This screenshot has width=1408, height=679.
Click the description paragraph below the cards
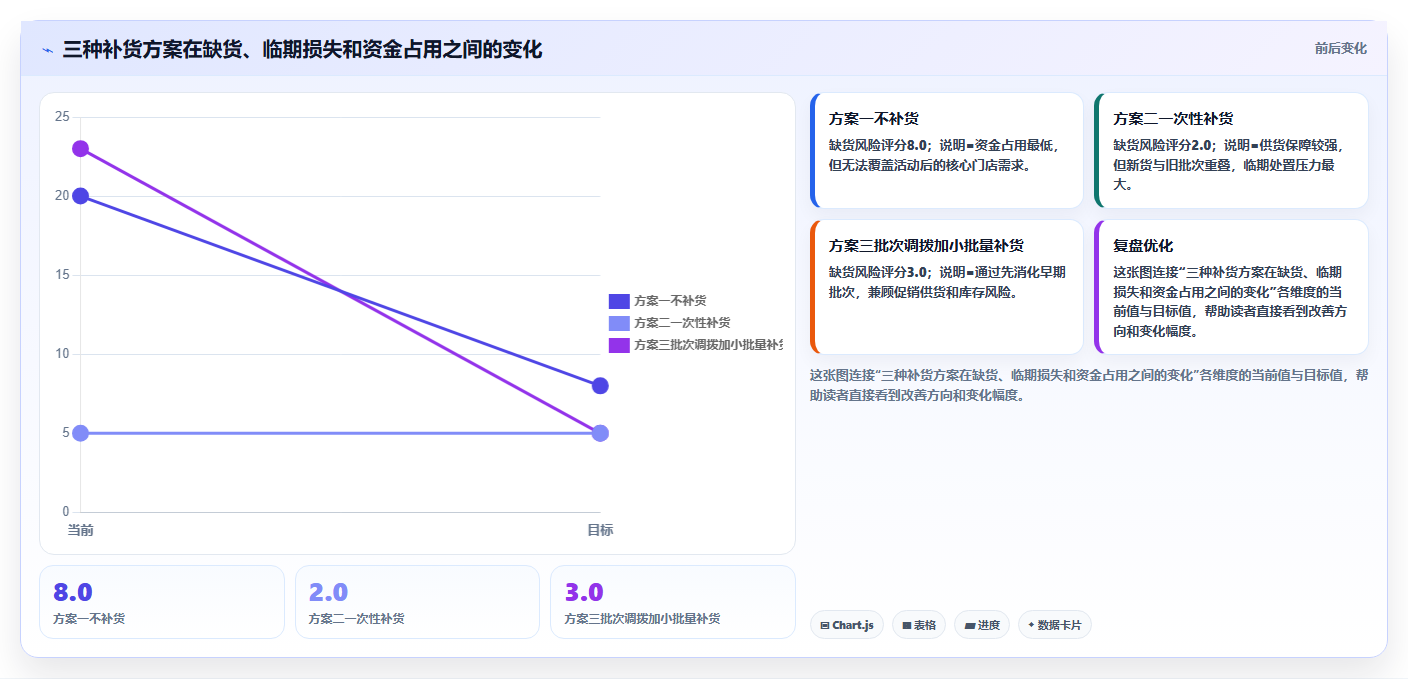click(x=1088, y=385)
